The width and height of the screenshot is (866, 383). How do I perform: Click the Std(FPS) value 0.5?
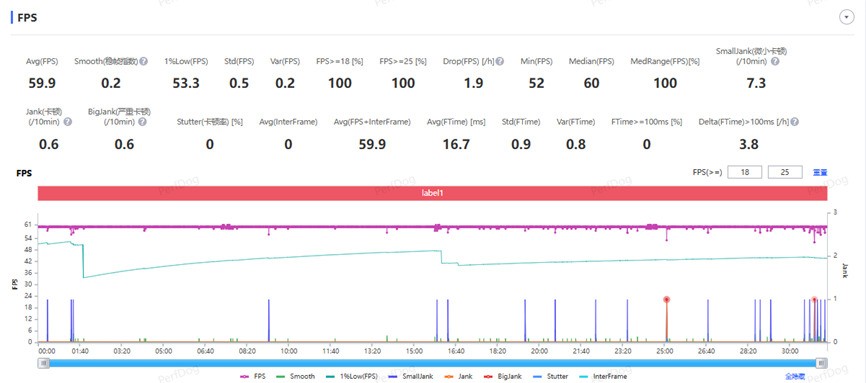coord(239,83)
